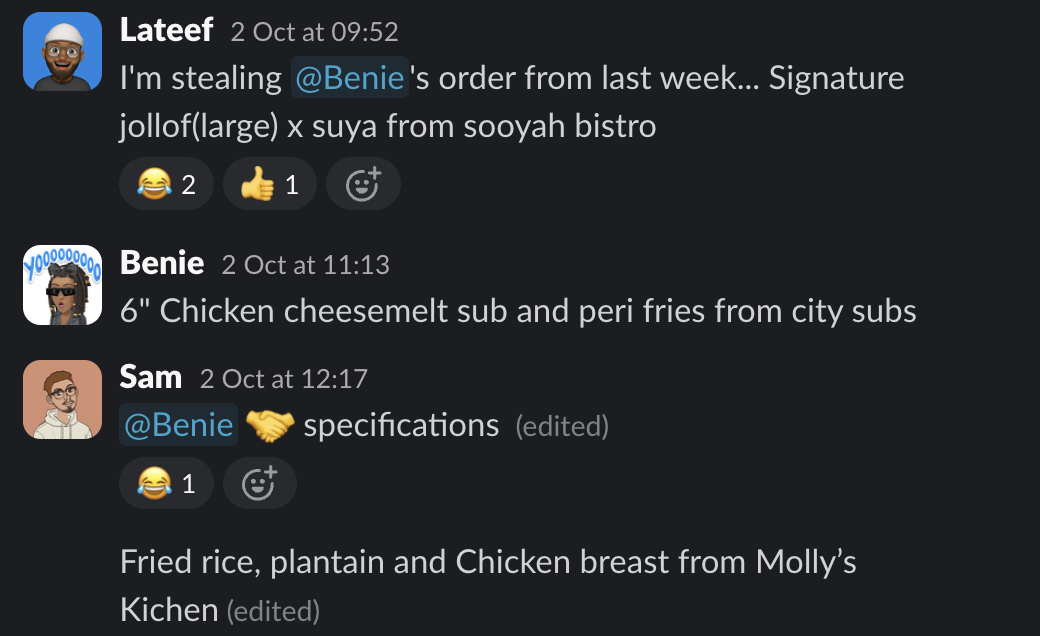This screenshot has height=636, width=1040.
Task: Open the 2 Oct at 12:17 timestamp
Action: tap(283, 379)
